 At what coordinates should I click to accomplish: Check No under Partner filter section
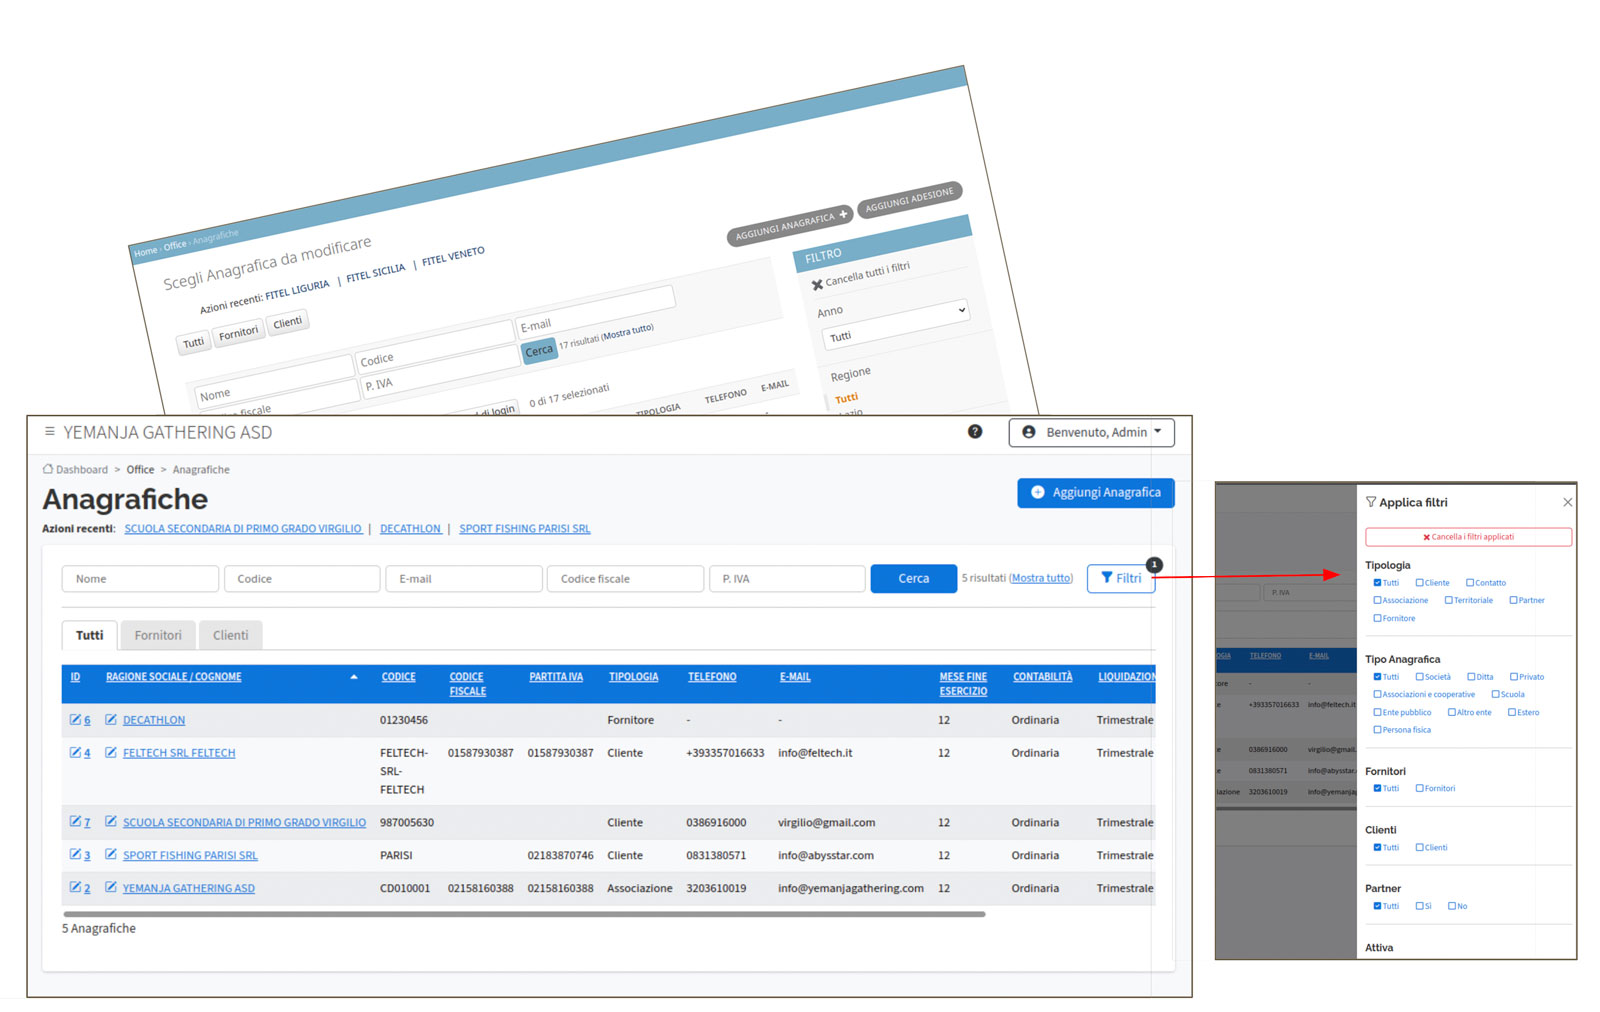(x=1452, y=906)
